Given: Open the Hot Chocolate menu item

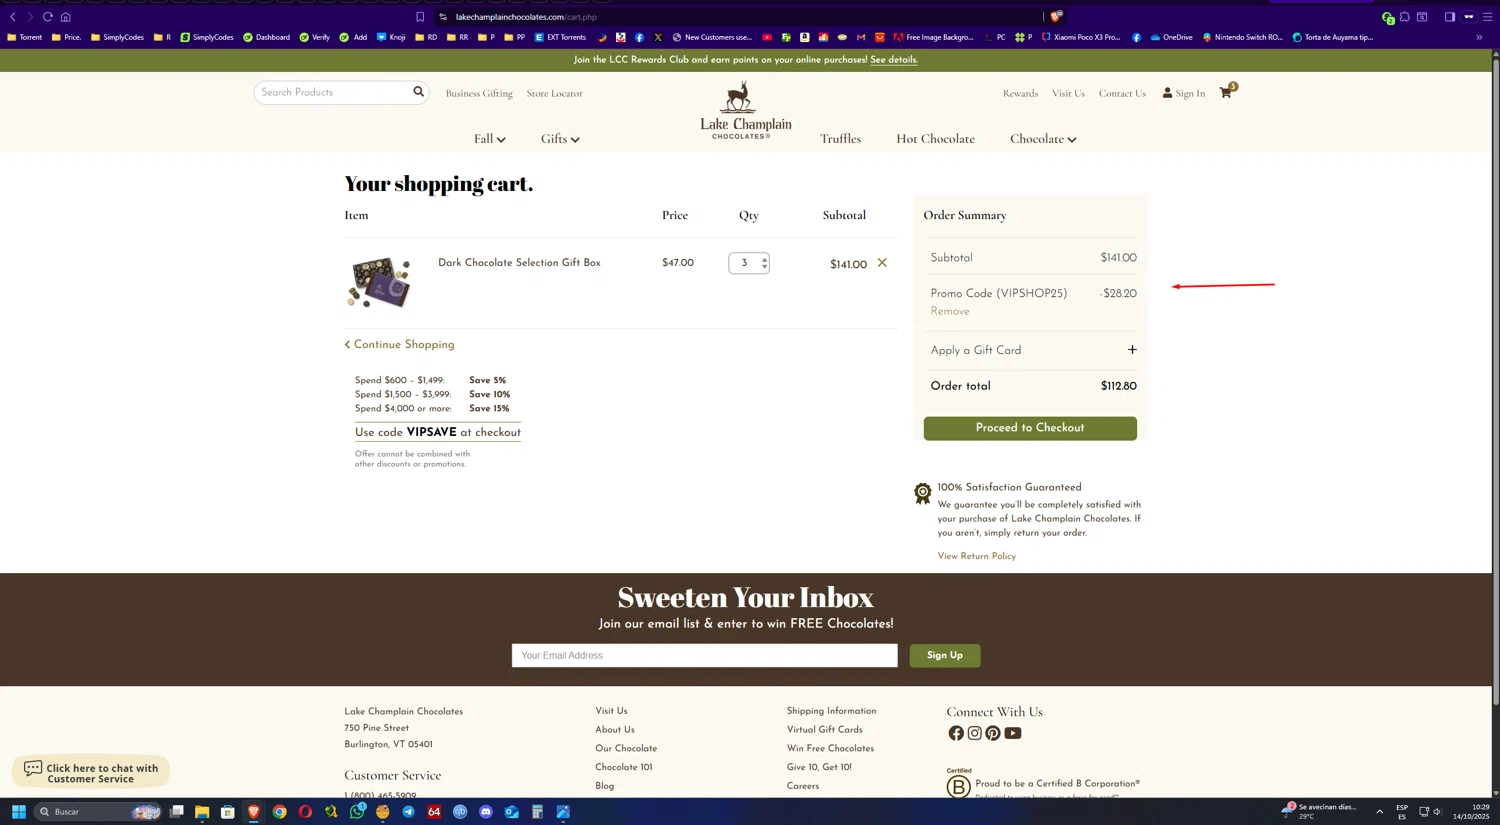Looking at the screenshot, I should pyautogui.click(x=935, y=139).
